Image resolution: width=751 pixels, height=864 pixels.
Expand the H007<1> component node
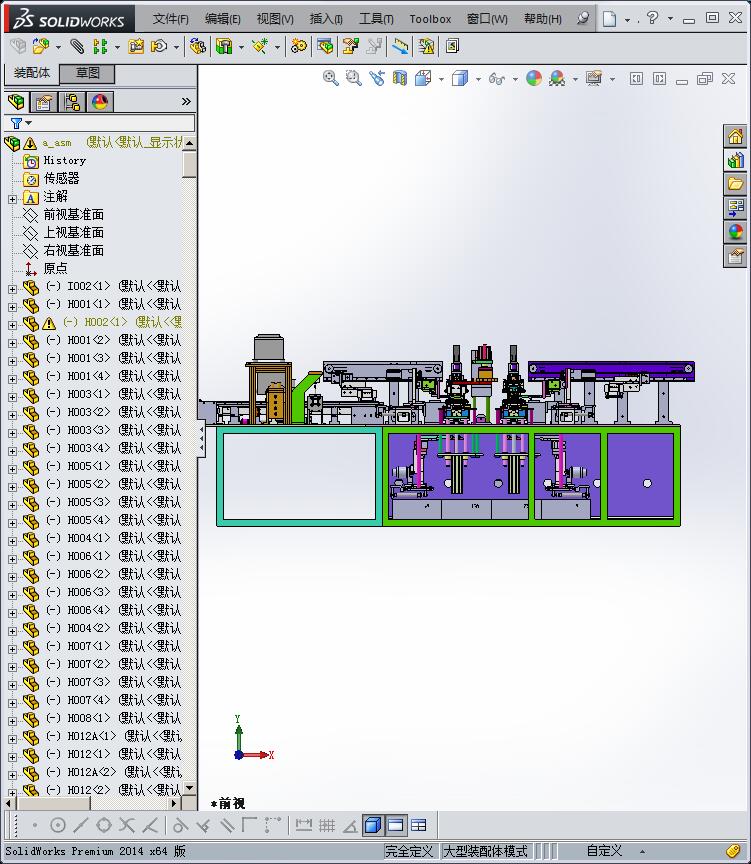[x=13, y=649]
